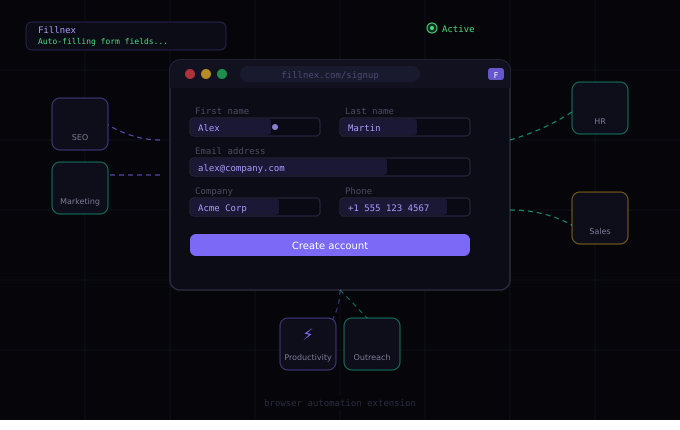Click the 'Phone' field label
This screenshot has width=680, height=430.
click(x=358, y=191)
